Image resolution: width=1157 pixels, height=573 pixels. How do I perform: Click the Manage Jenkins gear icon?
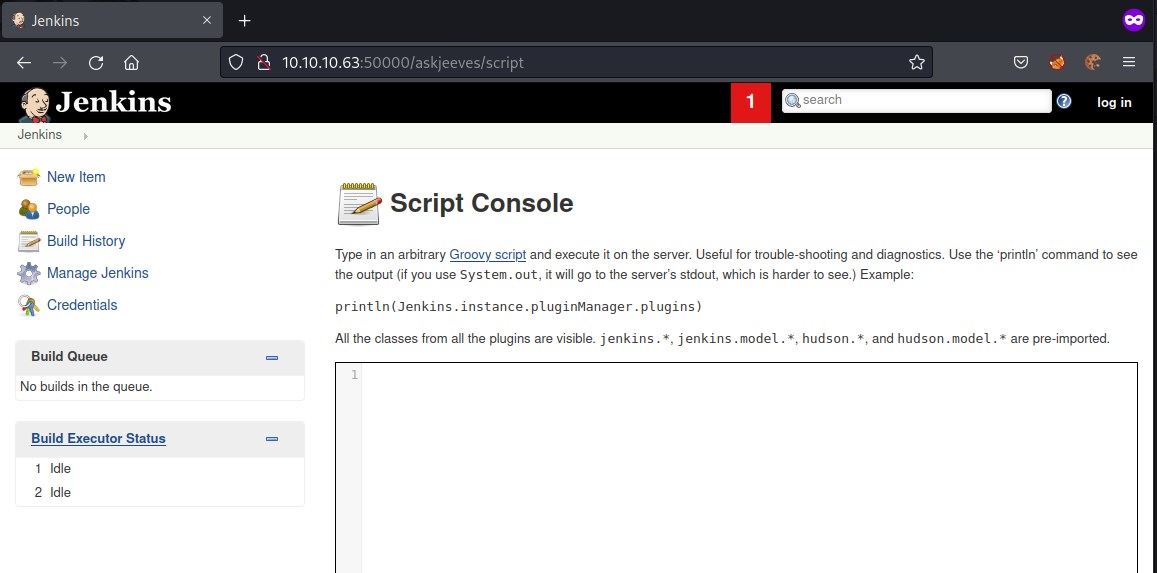coord(28,273)
